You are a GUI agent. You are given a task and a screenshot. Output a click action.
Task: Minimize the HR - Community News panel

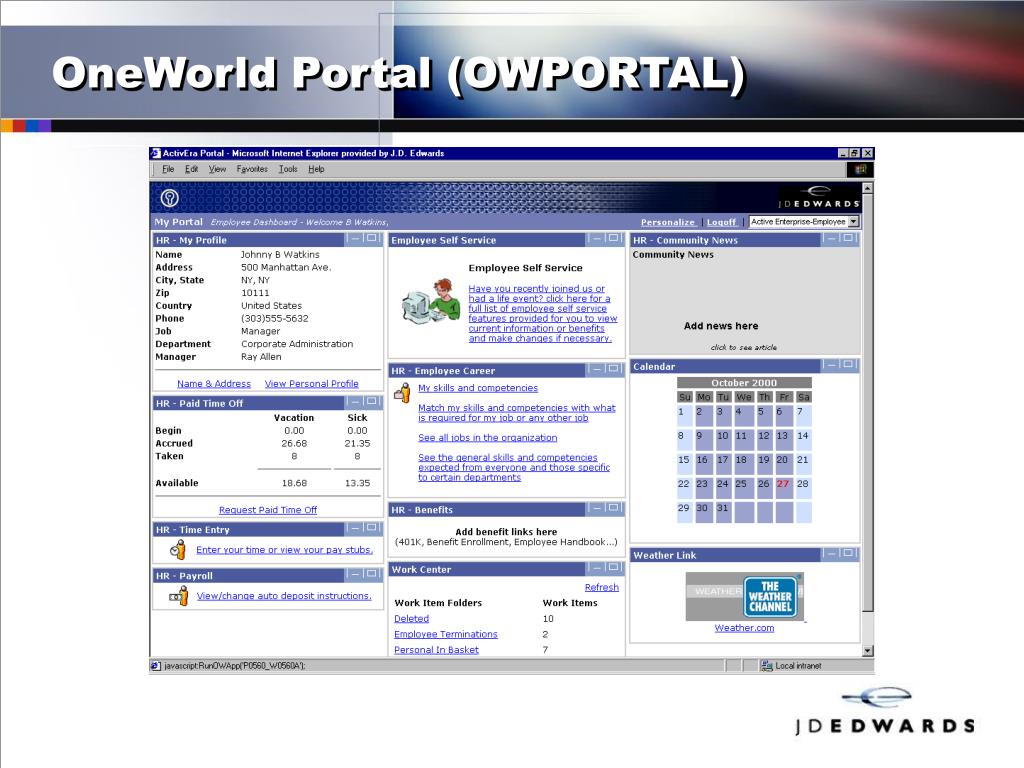point(831,239)
